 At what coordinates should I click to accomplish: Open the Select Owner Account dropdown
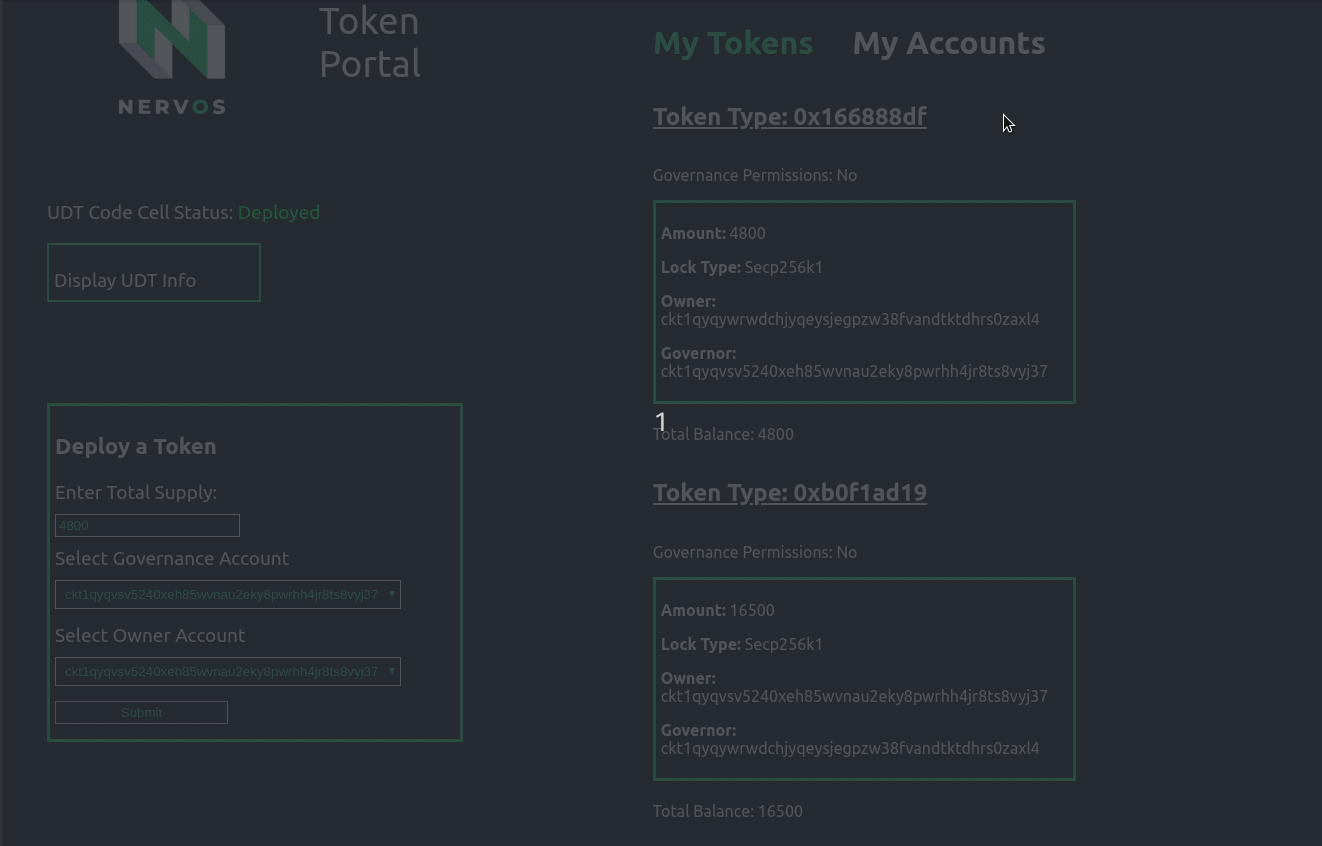pyautogui.click(x=228, y=671)
